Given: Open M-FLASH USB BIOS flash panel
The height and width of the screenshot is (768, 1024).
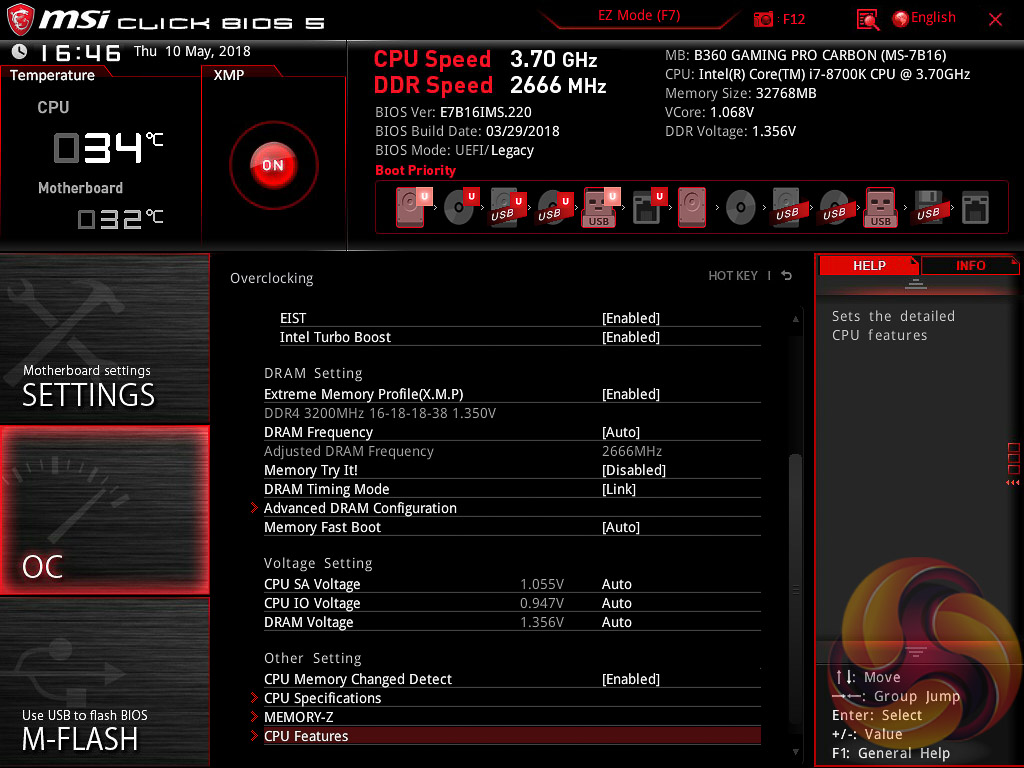Looking at the screenshot, I should 104,682.
